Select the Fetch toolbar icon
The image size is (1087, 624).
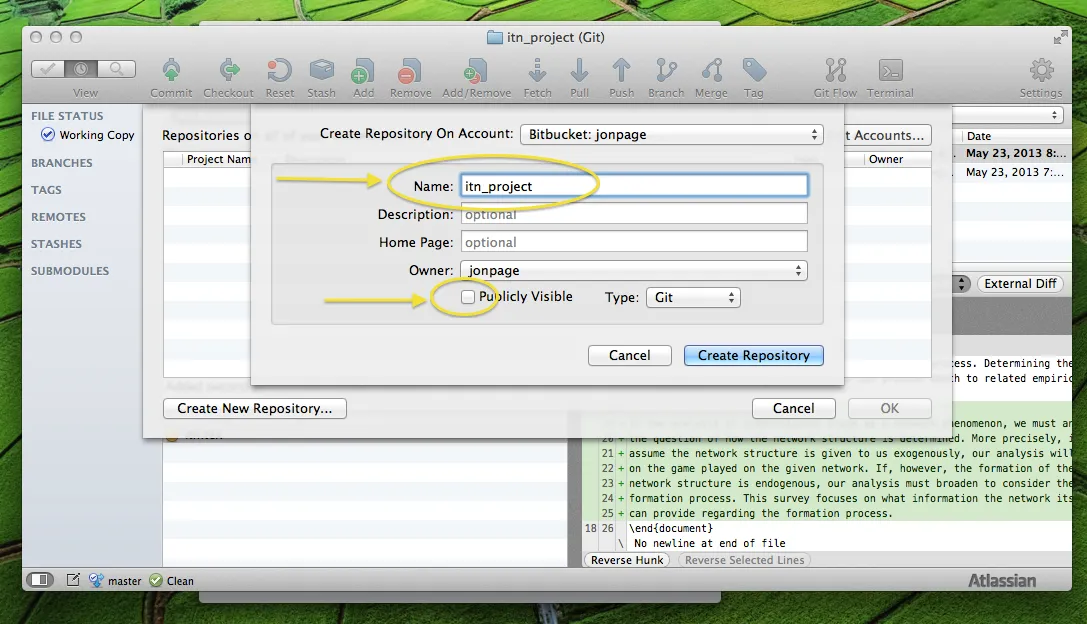537,75
